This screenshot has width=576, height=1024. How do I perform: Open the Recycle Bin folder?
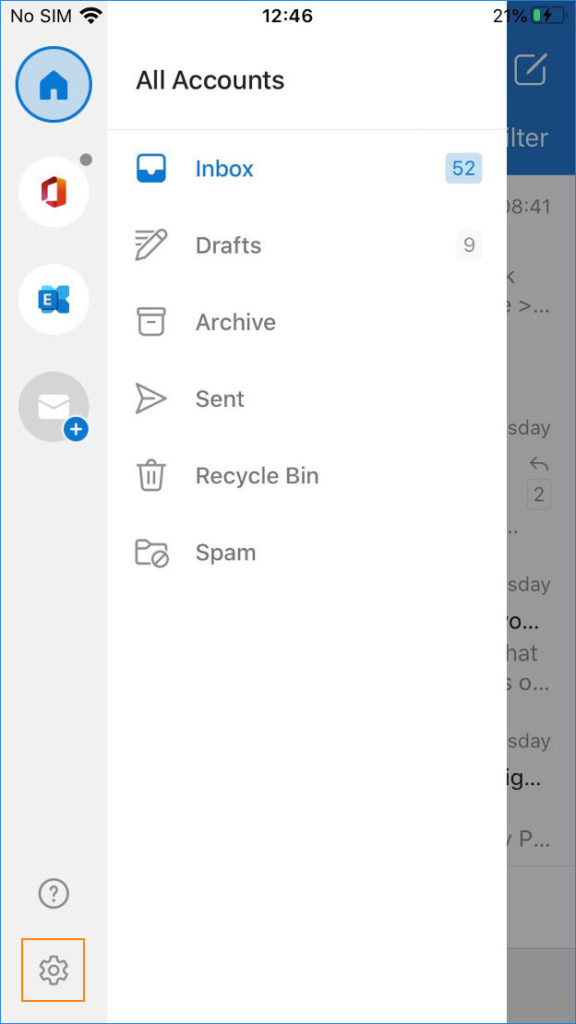tap(257, 475)
